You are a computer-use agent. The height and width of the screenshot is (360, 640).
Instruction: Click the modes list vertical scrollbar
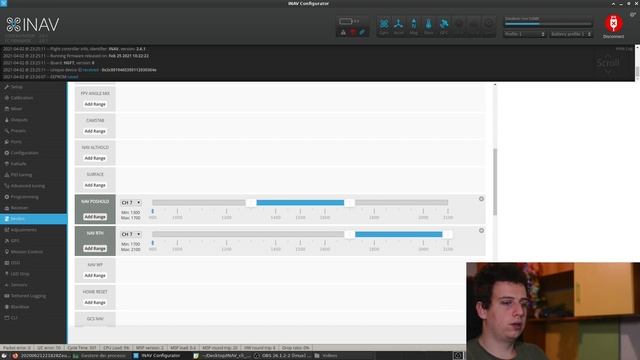pyautogui.click(x=495, y=182)
